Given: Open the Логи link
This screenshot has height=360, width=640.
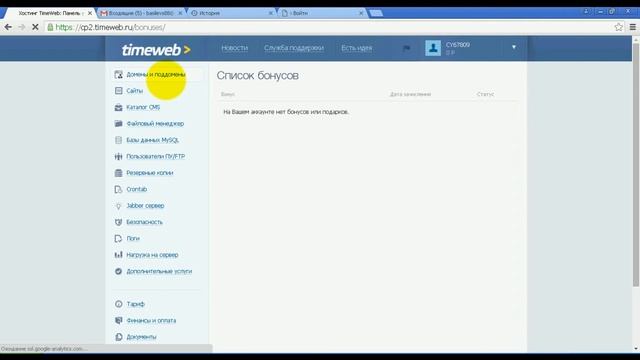Looking at the screenshot, I should 133,238.
